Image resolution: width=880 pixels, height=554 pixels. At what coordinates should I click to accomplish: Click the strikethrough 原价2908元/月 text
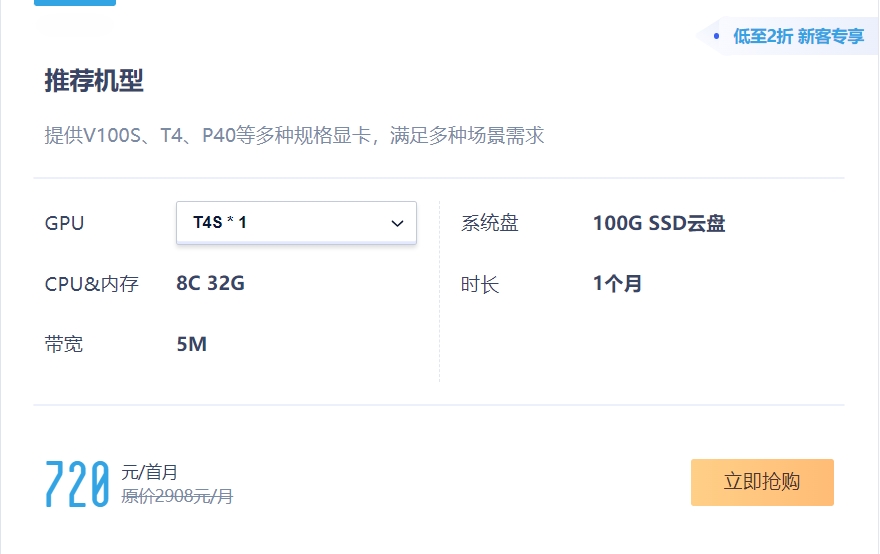pos(177,496)
